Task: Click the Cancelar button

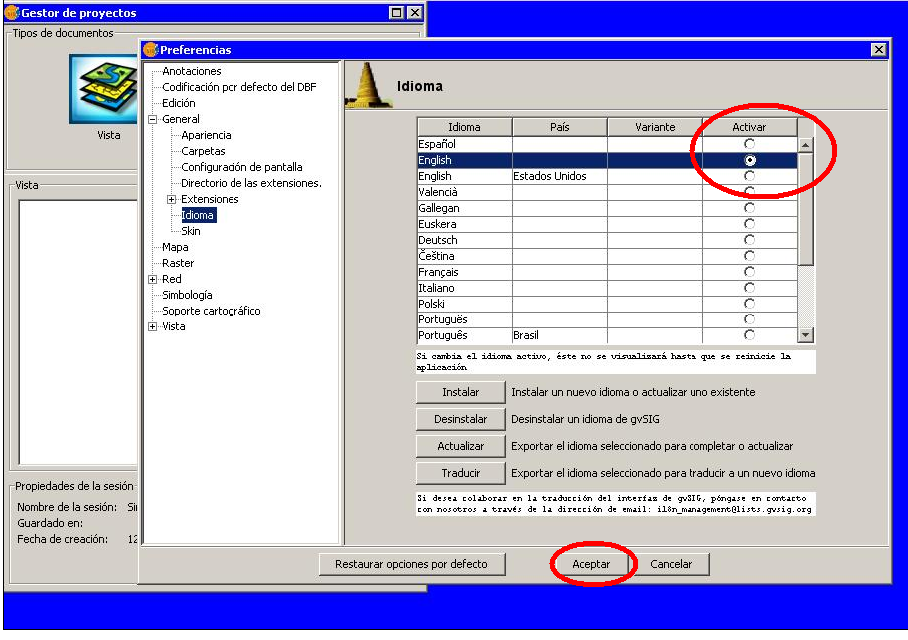Action: [x=671, y=564]
